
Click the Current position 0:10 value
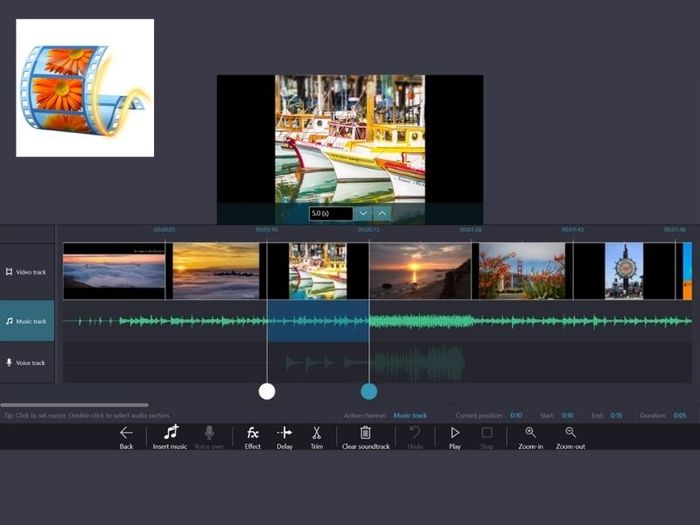click(516, 416)
